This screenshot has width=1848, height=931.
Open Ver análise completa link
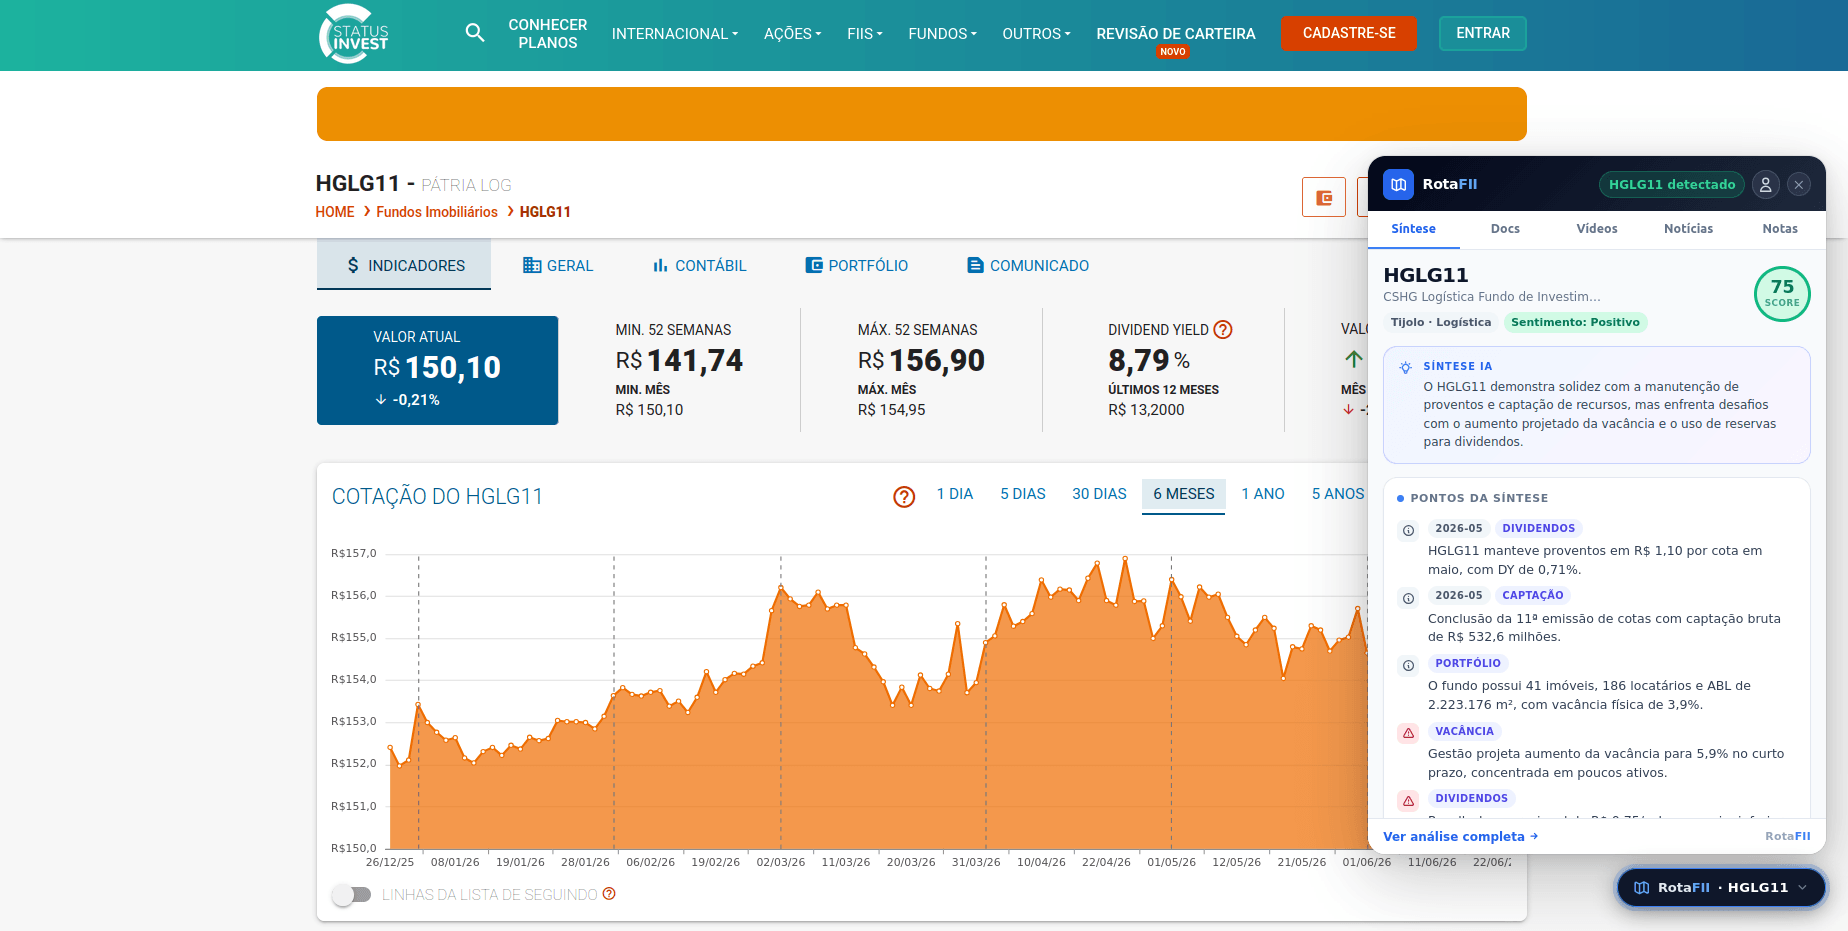click(x=1460, y=836)
